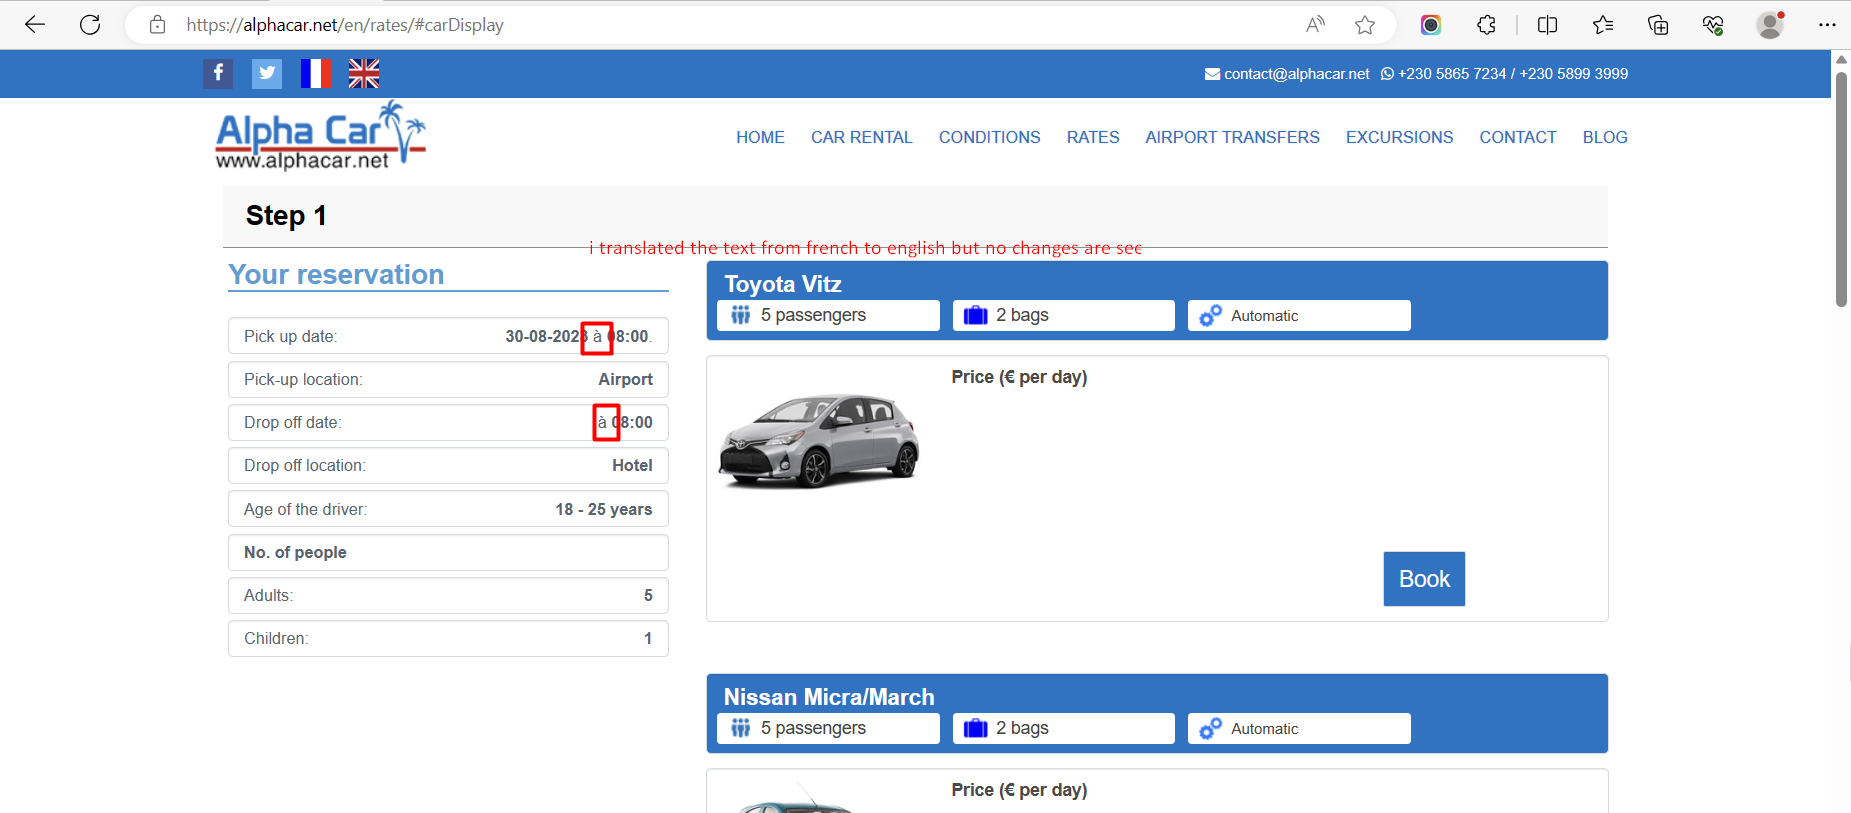Screen dimensions: 1851x813
Task: Click Toyota Vitz luggage bag icon
Action: click(976, 316)
